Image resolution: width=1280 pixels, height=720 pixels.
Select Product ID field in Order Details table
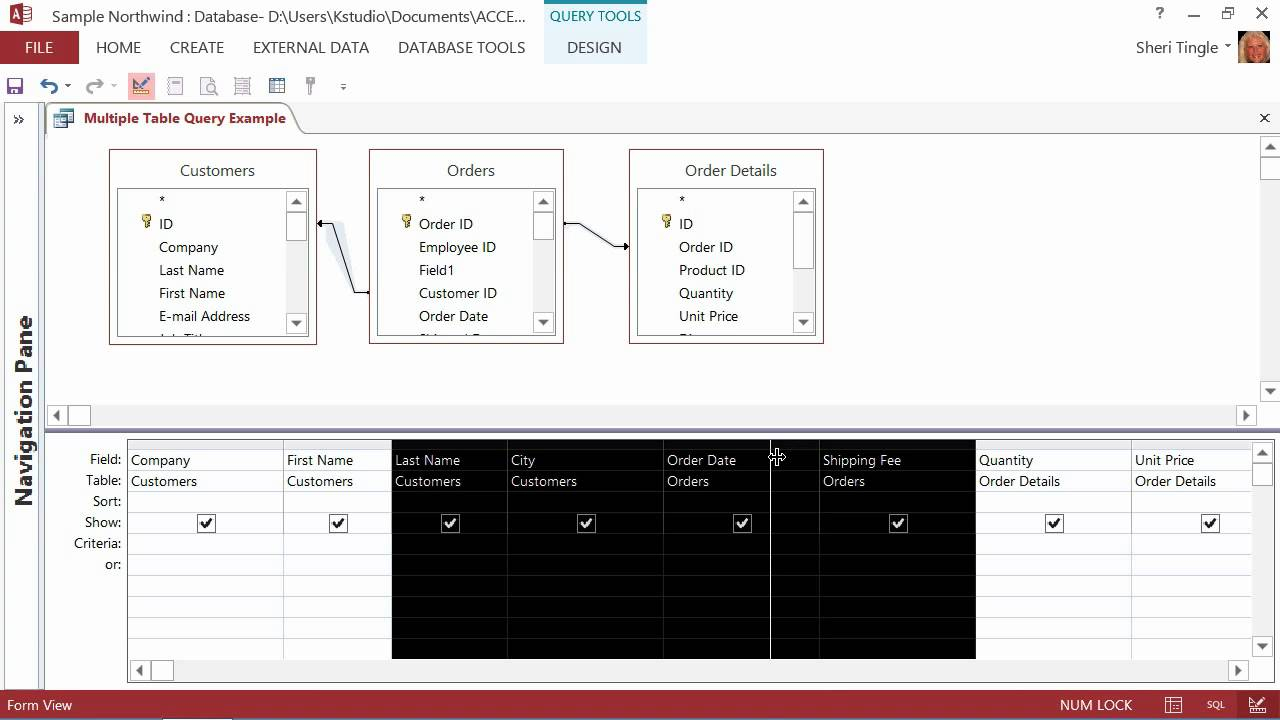(x=711, y=270)
